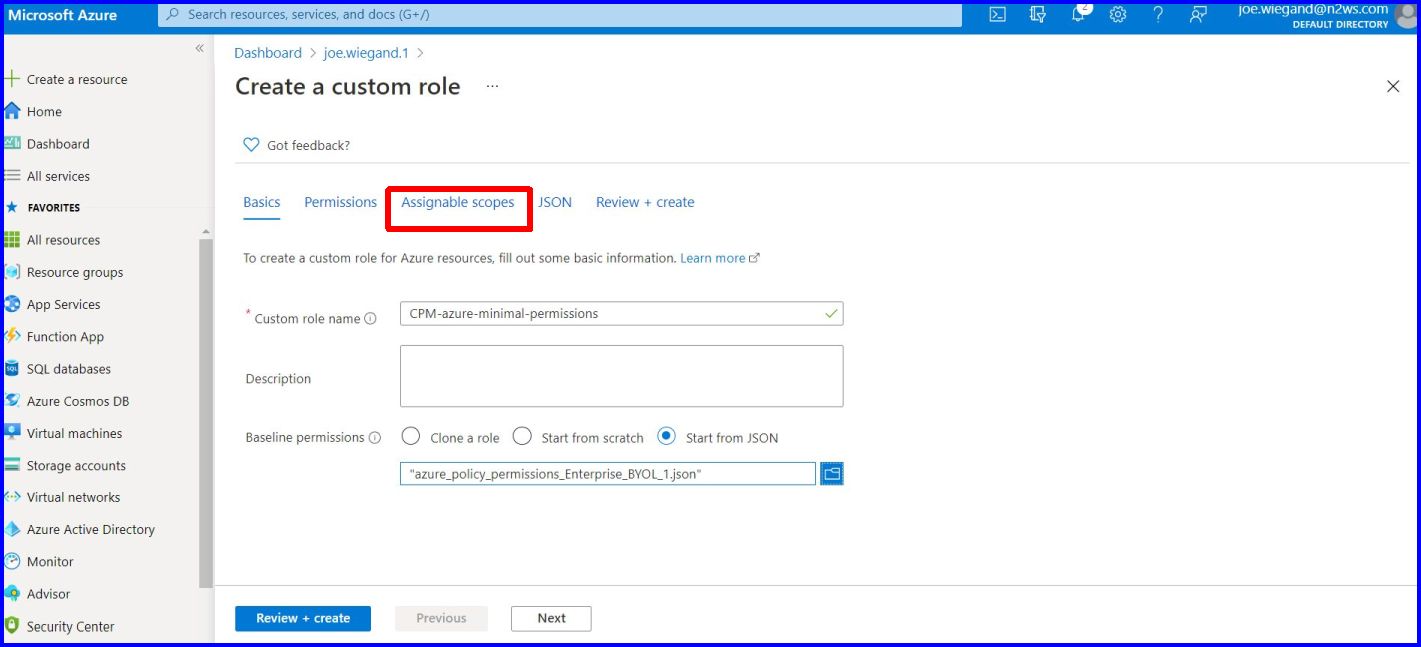
Task: Click the All services list icon
Action: point(12,175)
